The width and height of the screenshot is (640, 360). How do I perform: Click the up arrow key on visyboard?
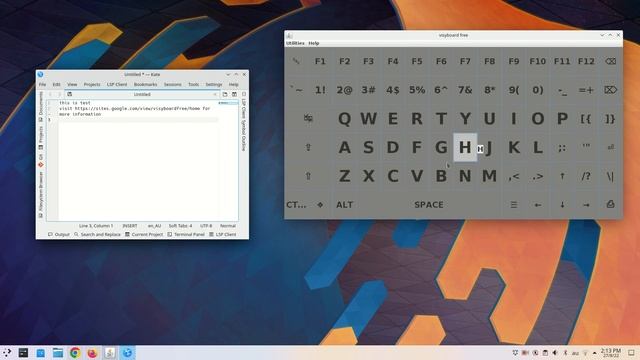pos(562,176)
